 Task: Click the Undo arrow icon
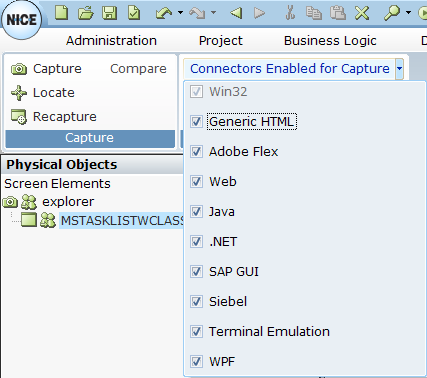(164, 13)
